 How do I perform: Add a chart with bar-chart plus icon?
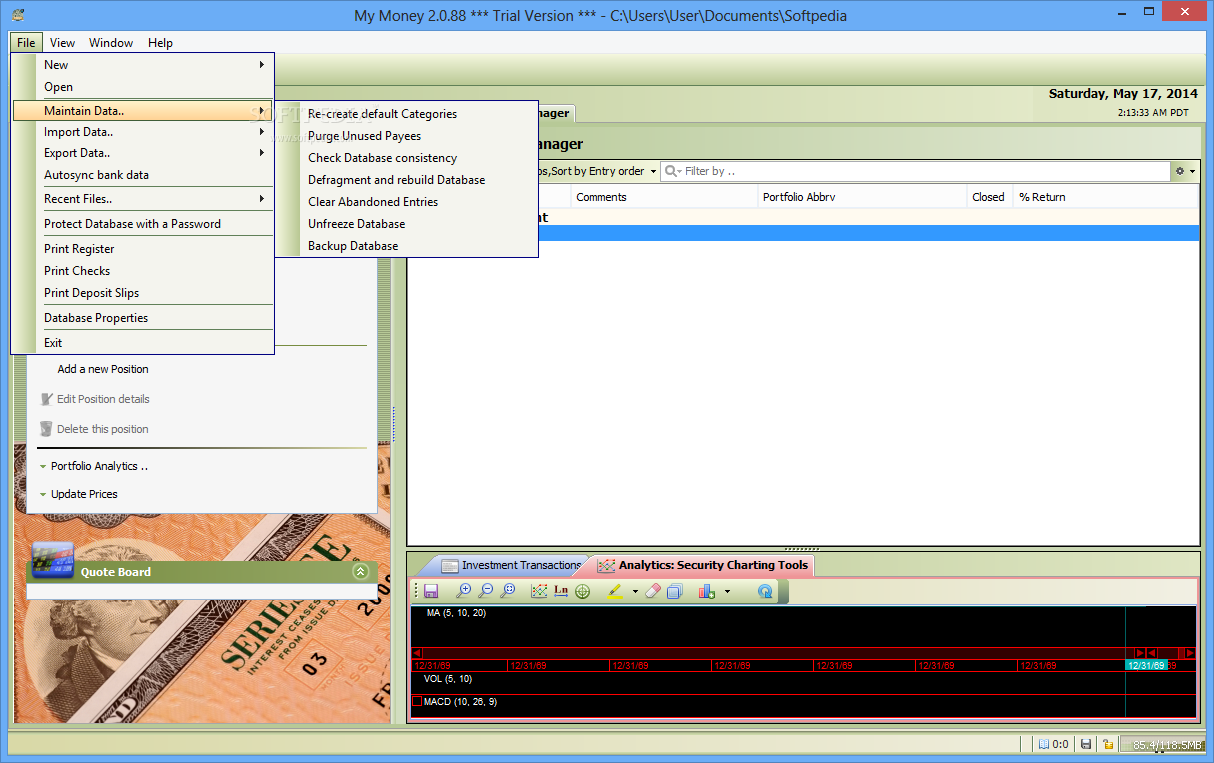pyautogui.click(x=707, y=591)
